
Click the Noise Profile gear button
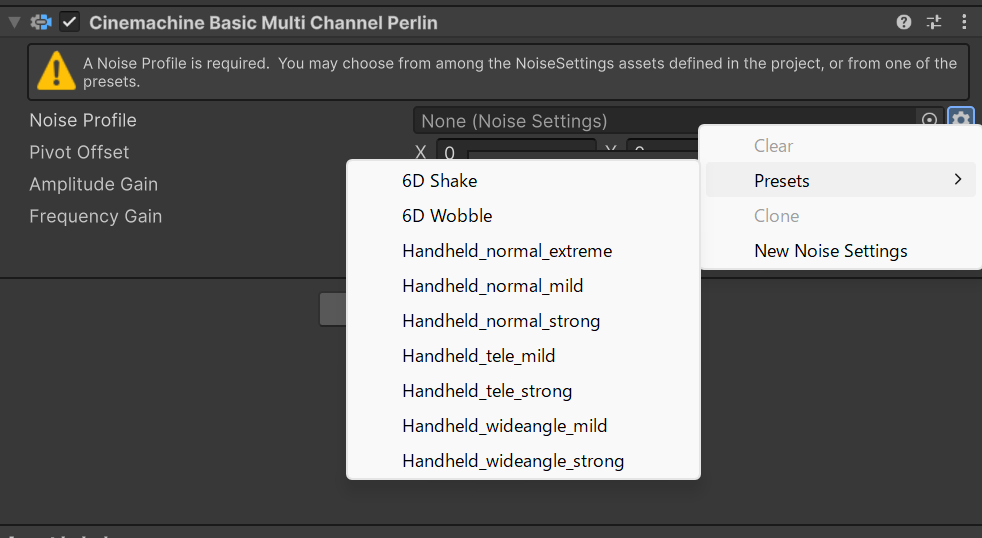961,117
